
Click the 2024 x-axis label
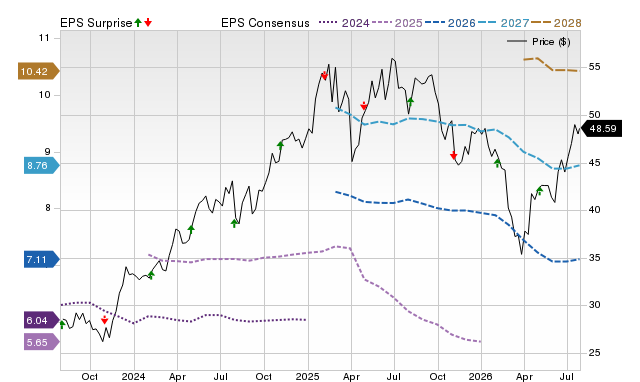coord(134,376)
